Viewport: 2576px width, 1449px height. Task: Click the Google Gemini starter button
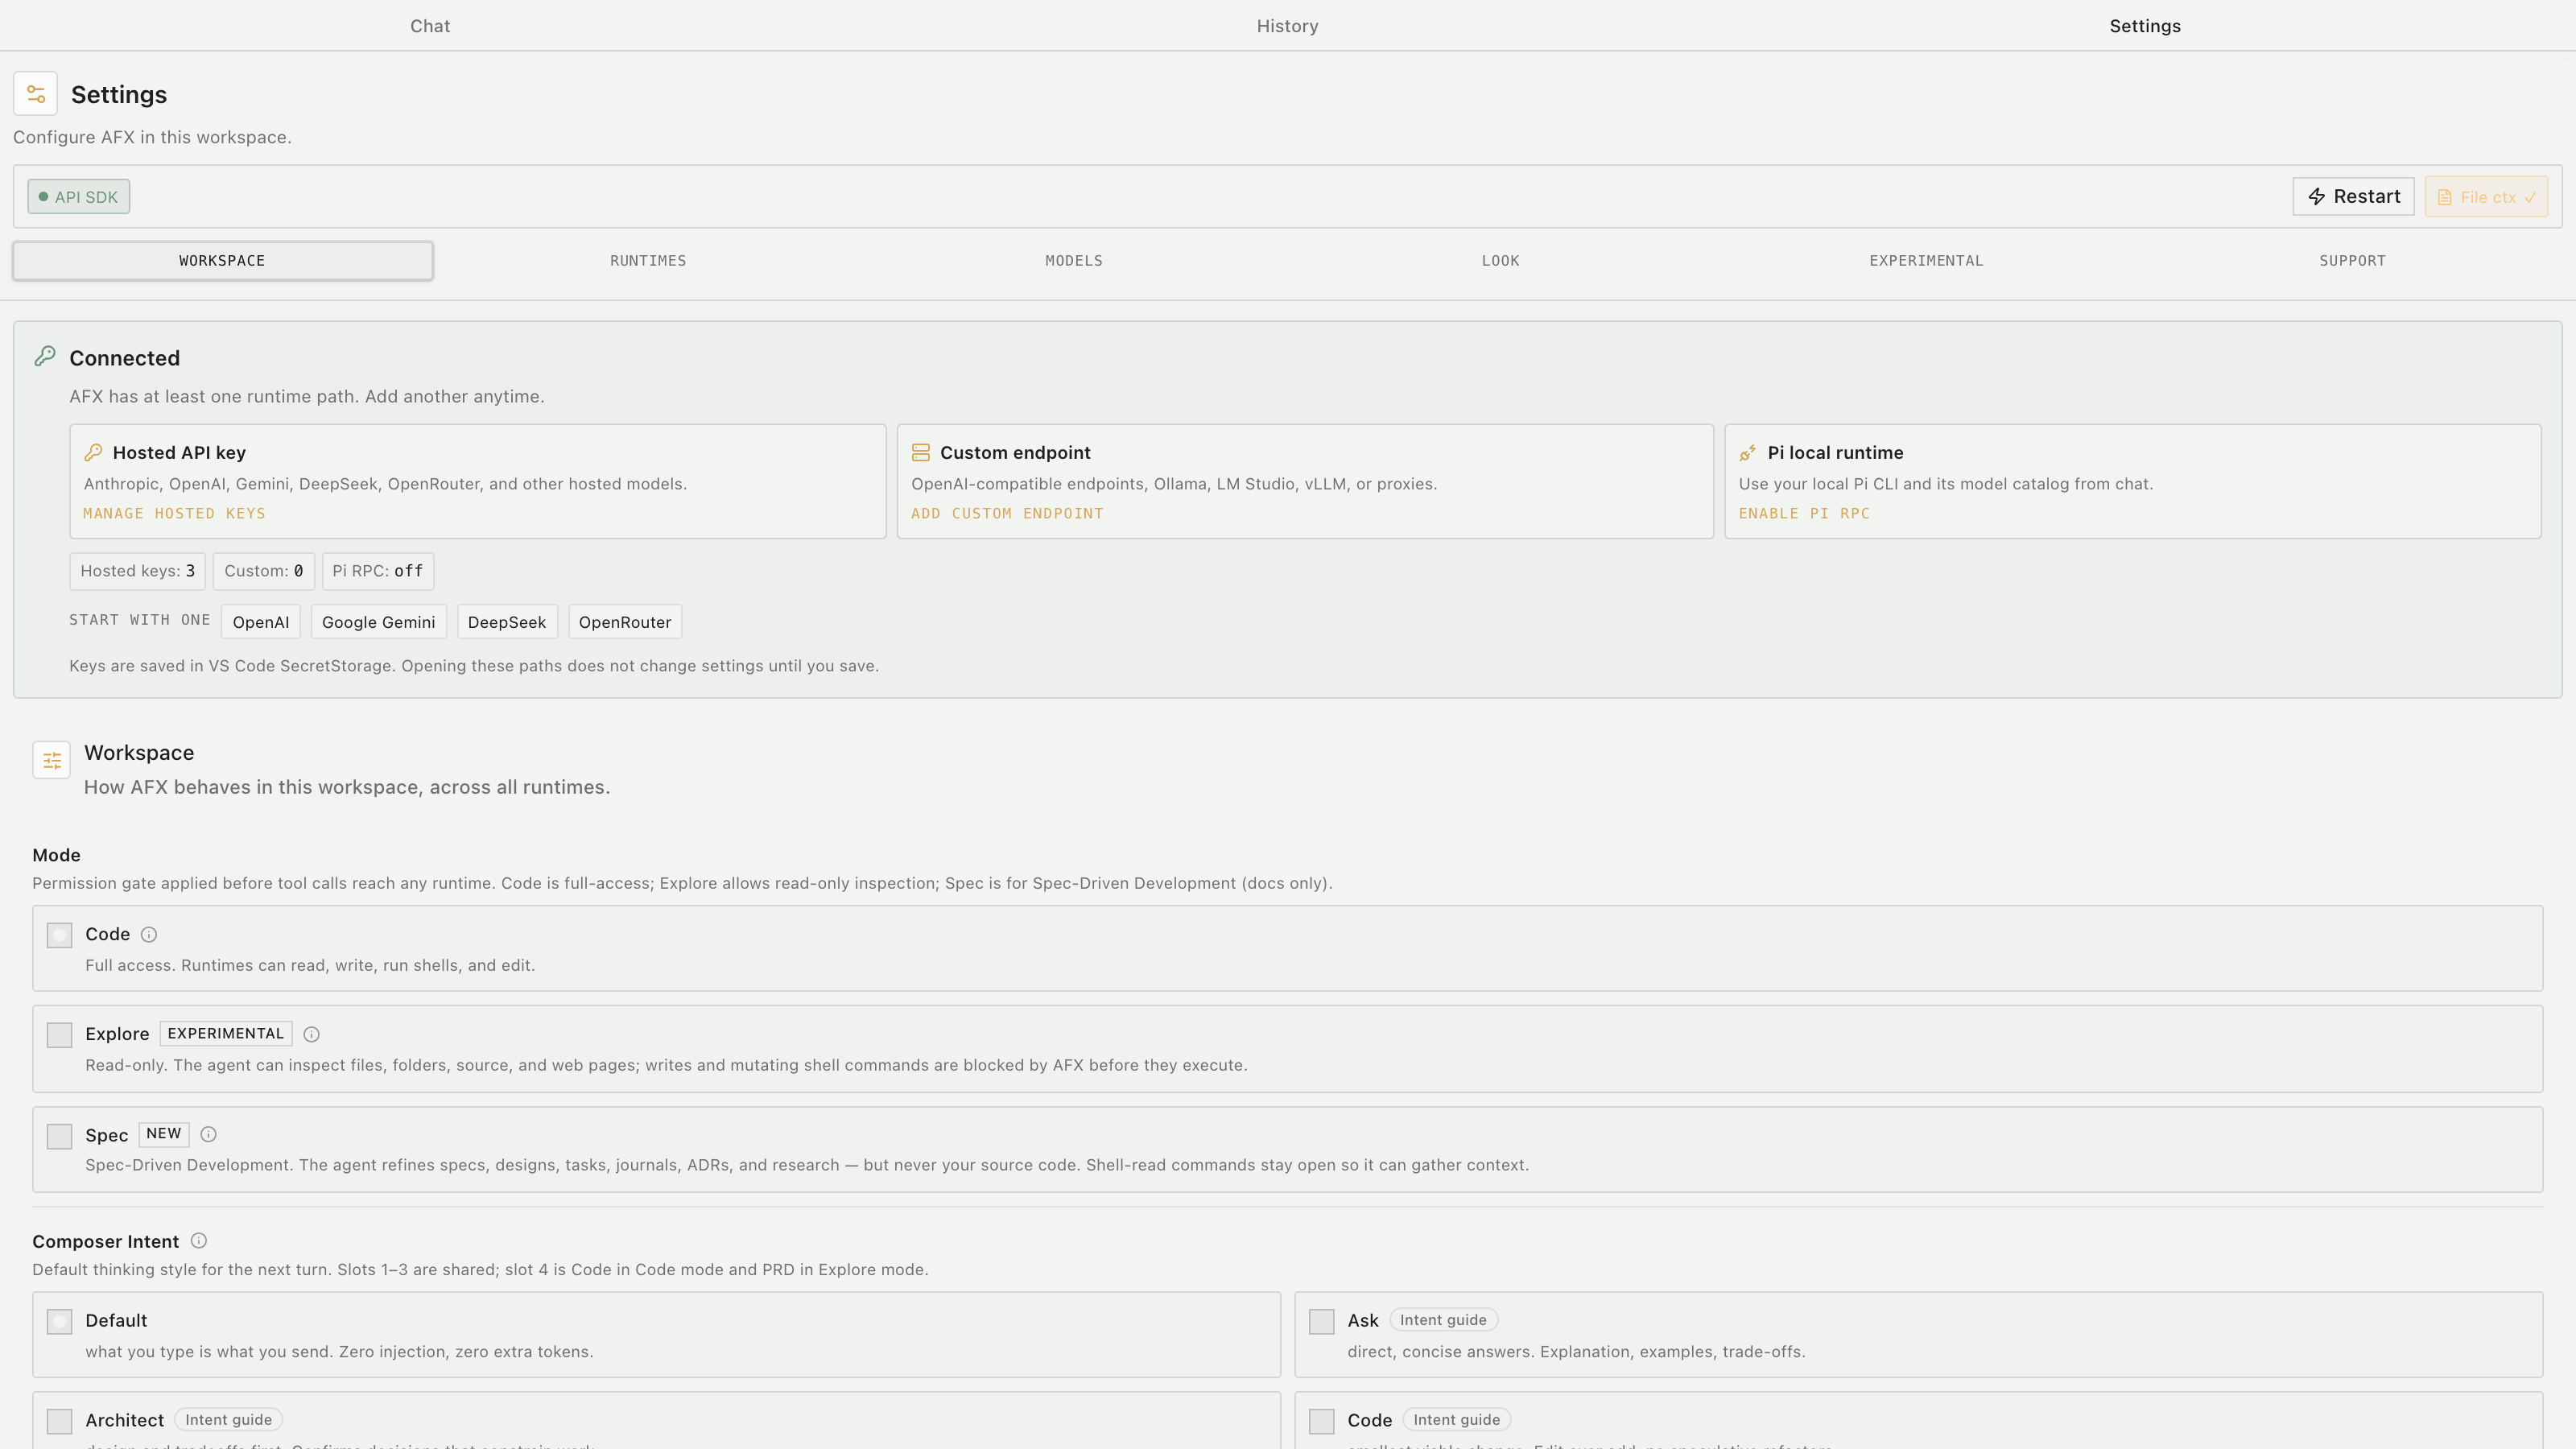click(378, 622)
